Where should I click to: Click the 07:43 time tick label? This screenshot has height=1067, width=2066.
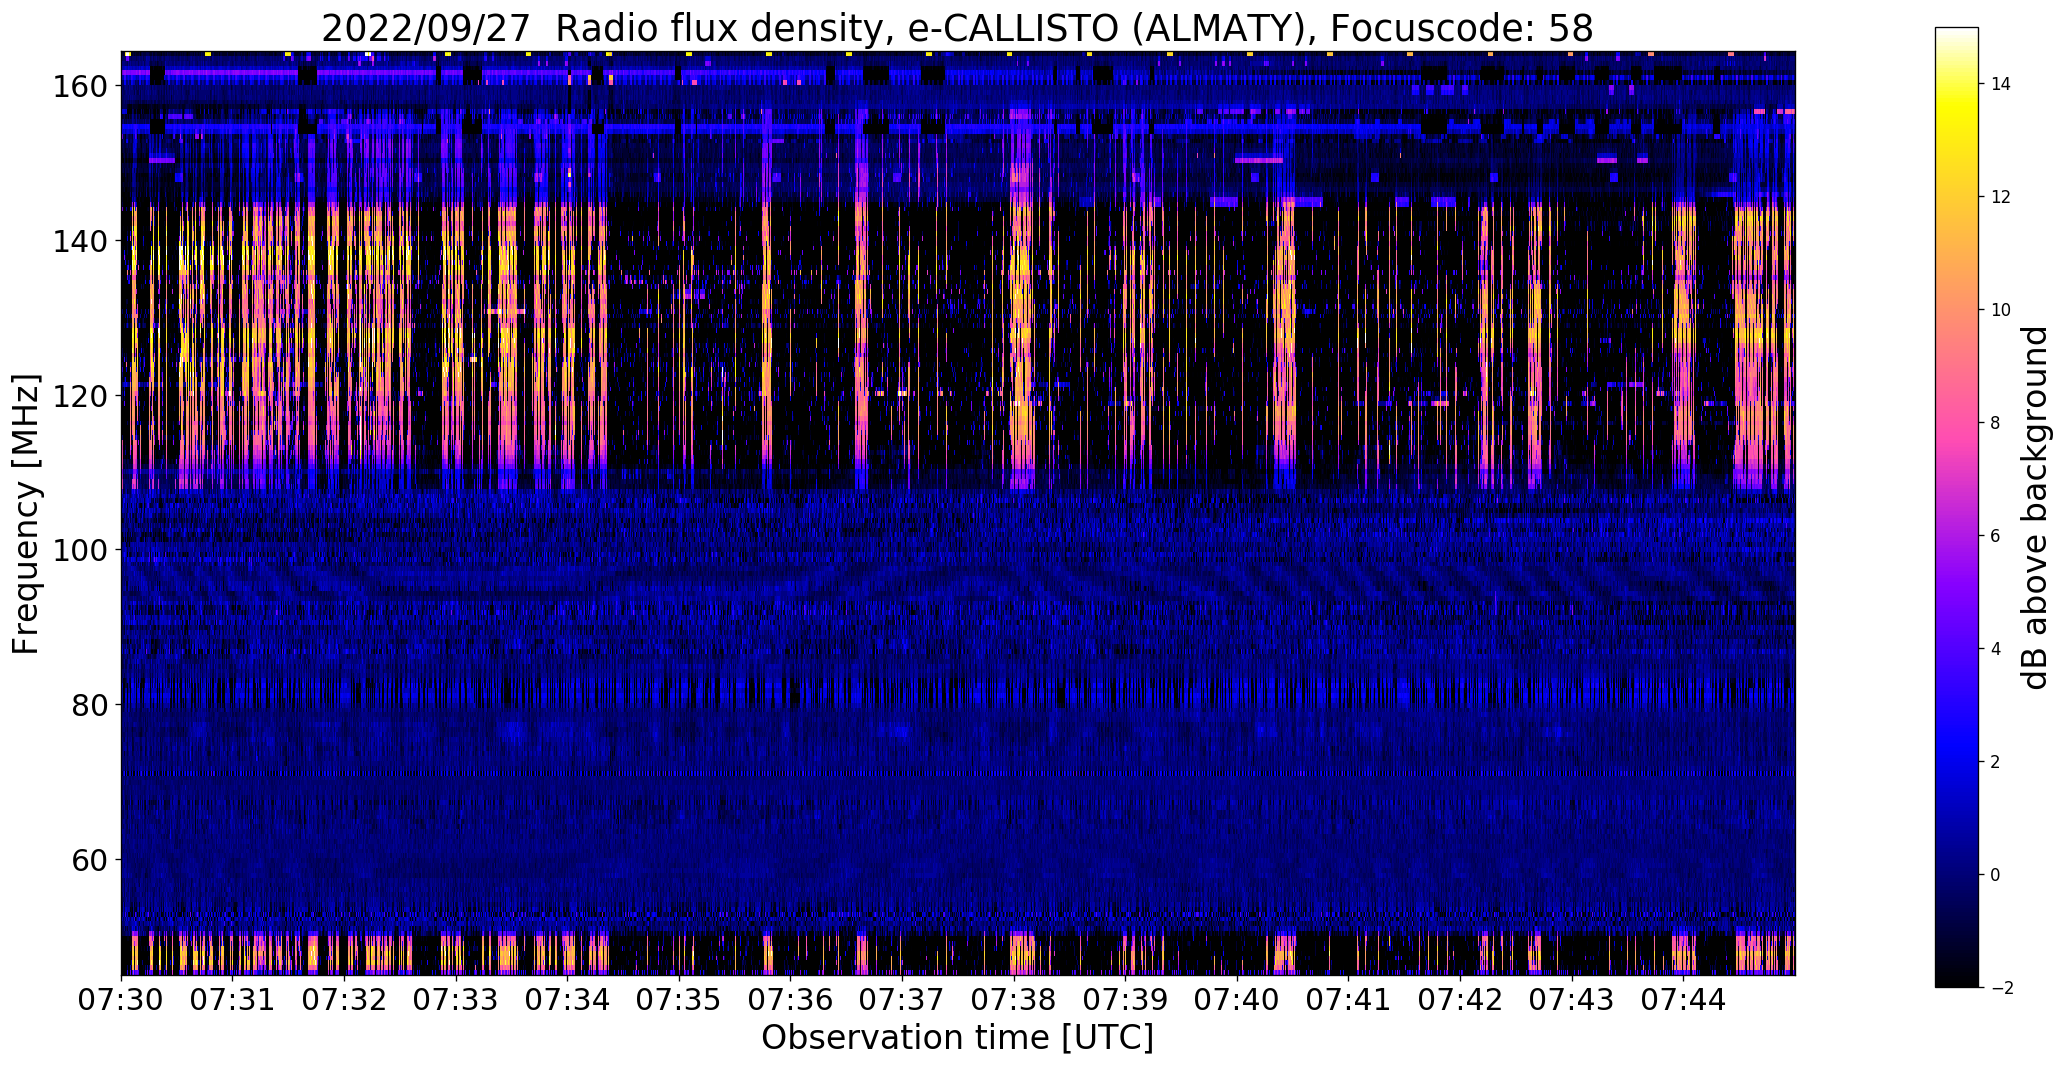[x=1572, y=998]
